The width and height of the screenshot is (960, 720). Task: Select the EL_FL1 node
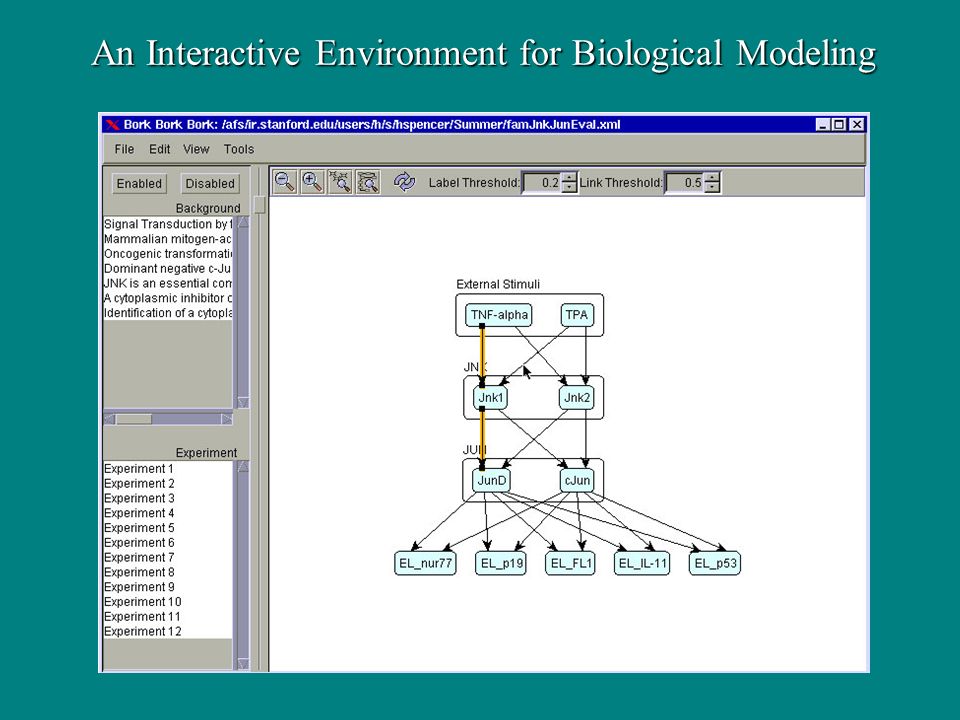click(570, 563)
